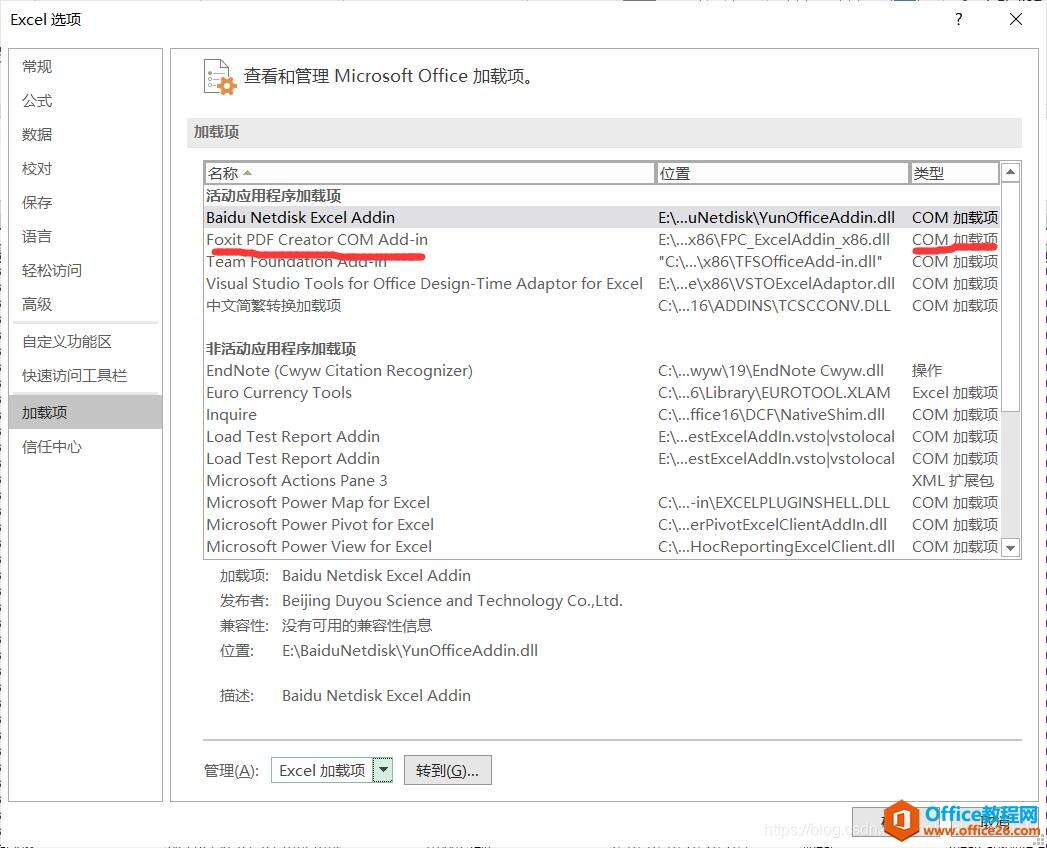Click the TCSCCONV.DLL location cell

pos(775,306)
